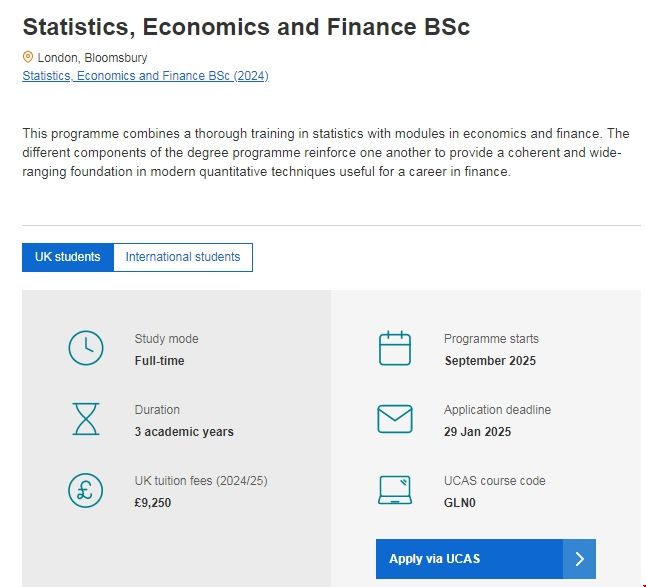Switch to the International students tab

pos(183,257)
